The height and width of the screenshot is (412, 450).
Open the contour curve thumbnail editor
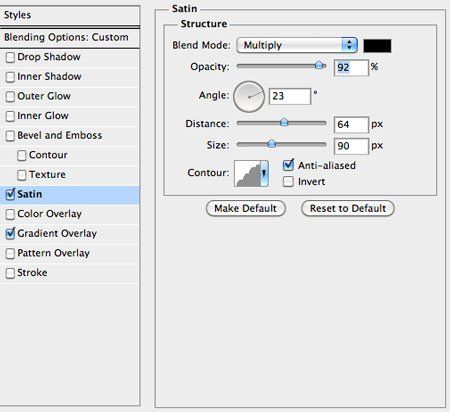tap(247, 173)
